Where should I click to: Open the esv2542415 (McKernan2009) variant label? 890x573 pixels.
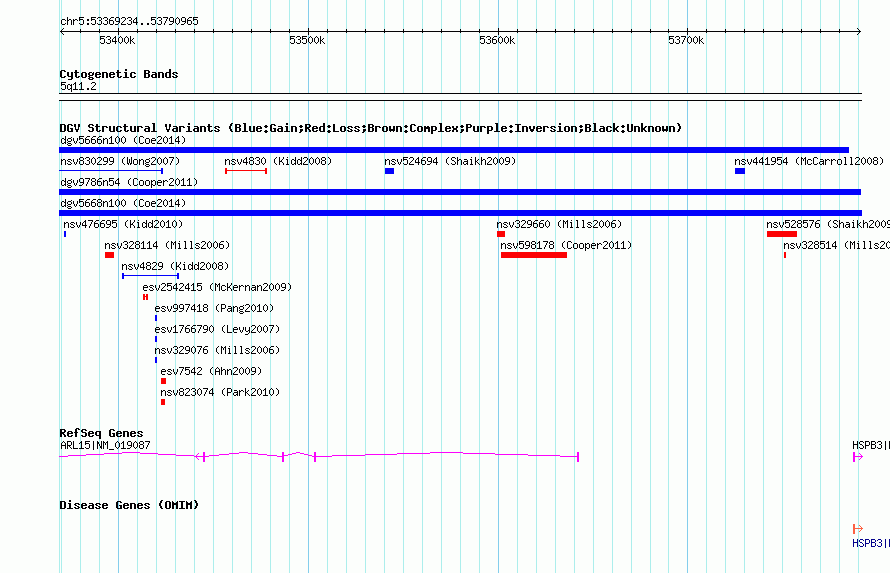pyautogui.click(x=217, y=287)
